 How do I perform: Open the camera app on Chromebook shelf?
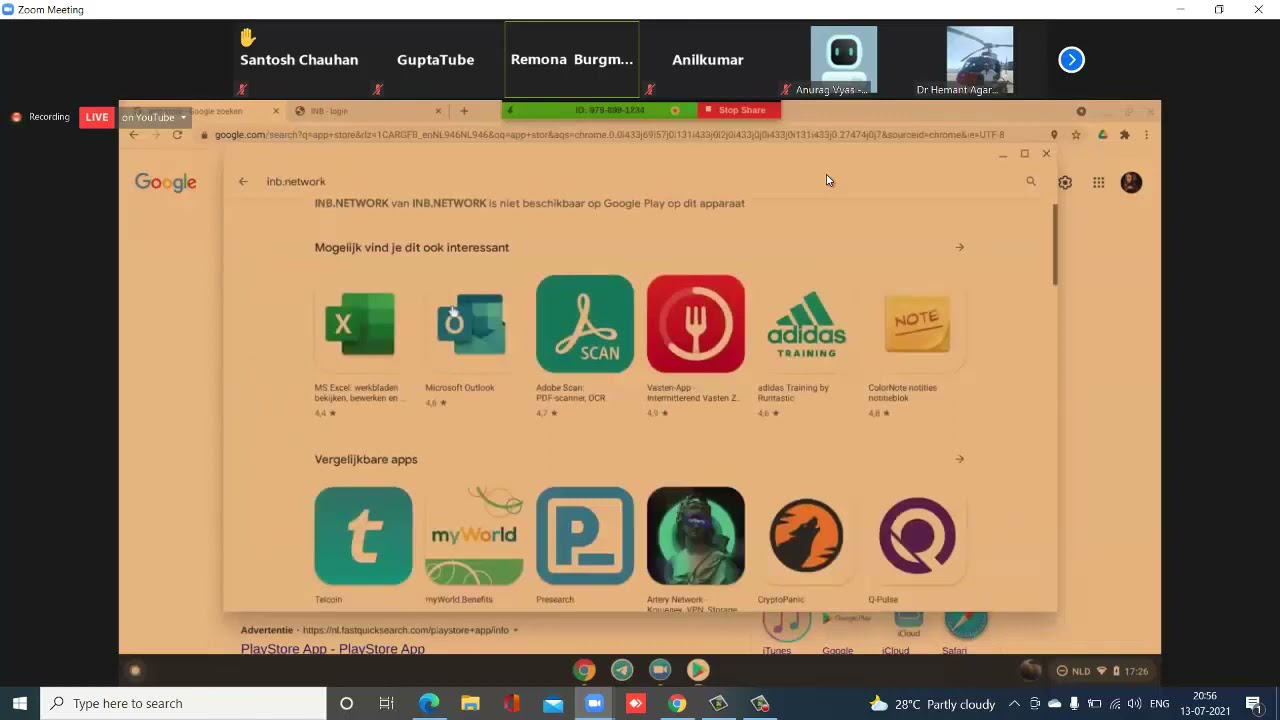click(x=660, y=670)
